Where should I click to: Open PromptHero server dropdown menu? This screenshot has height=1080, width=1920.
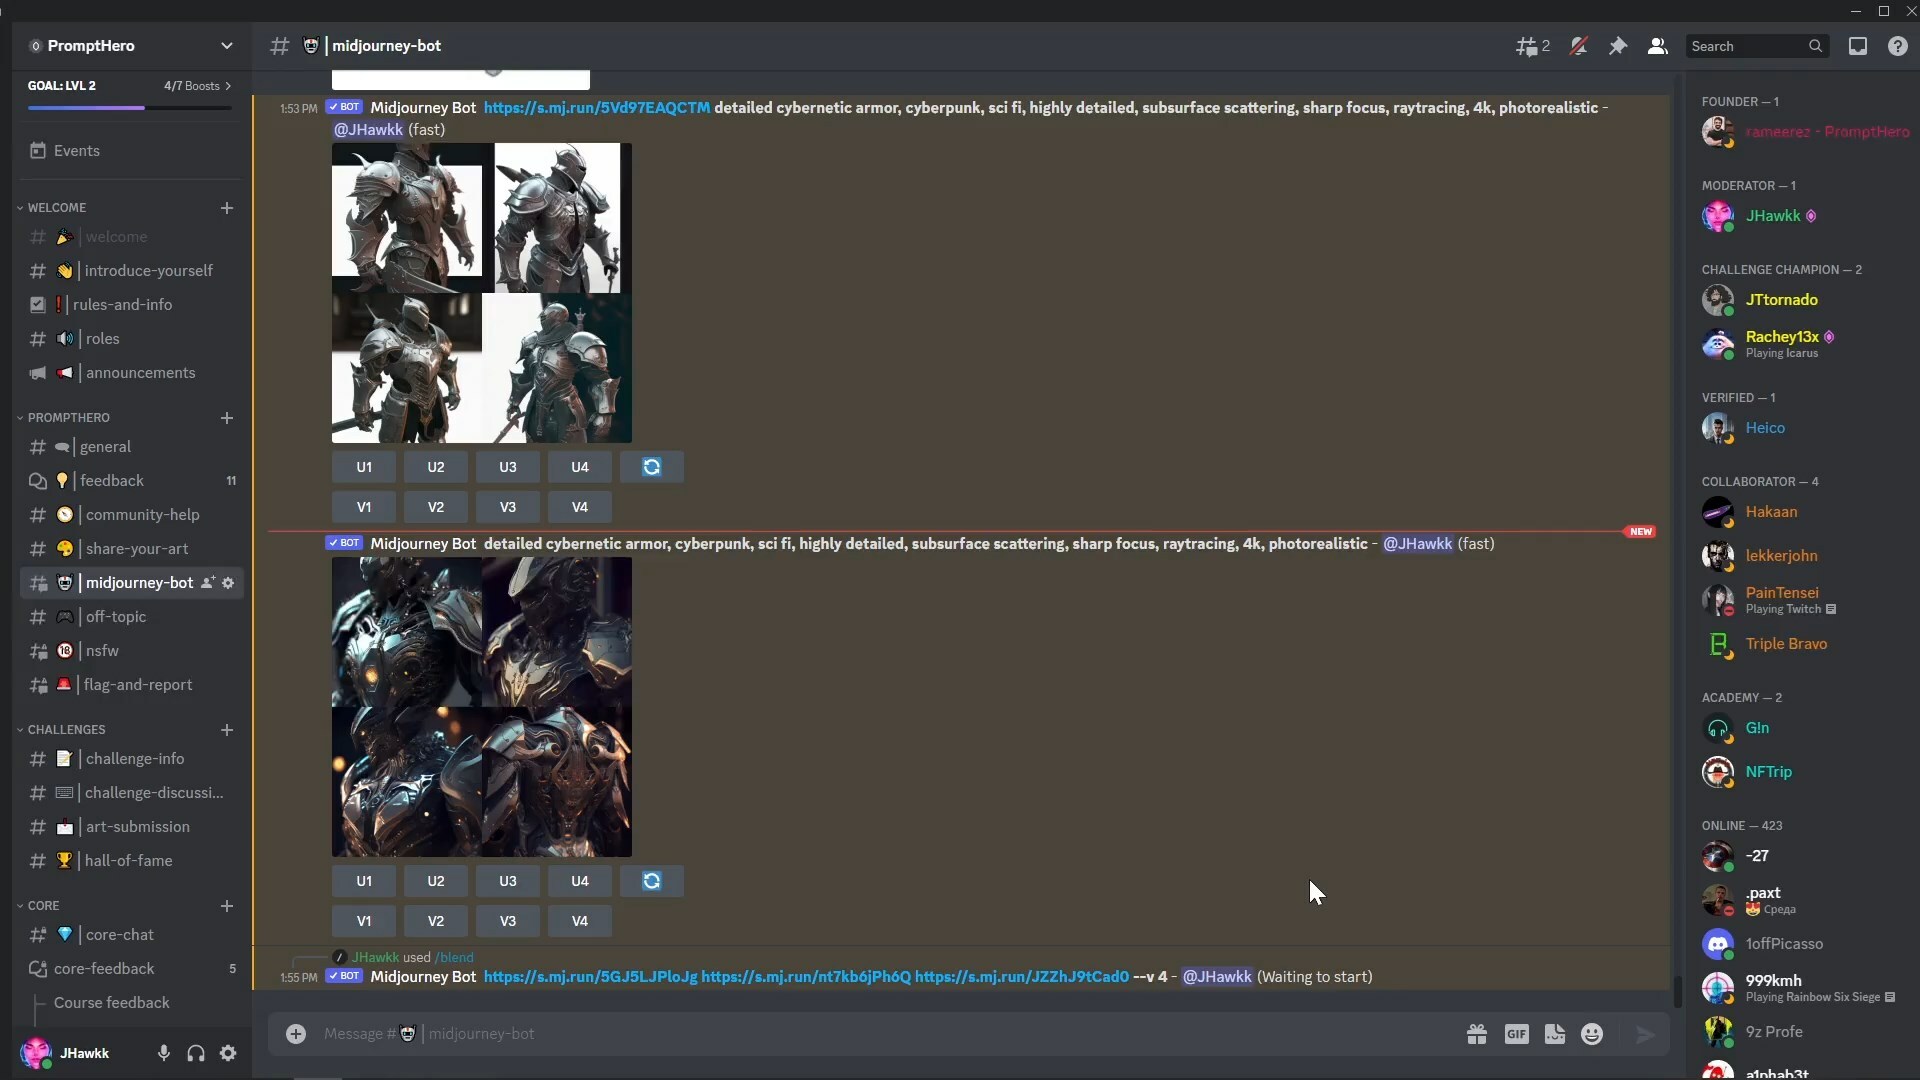(131, 46)
